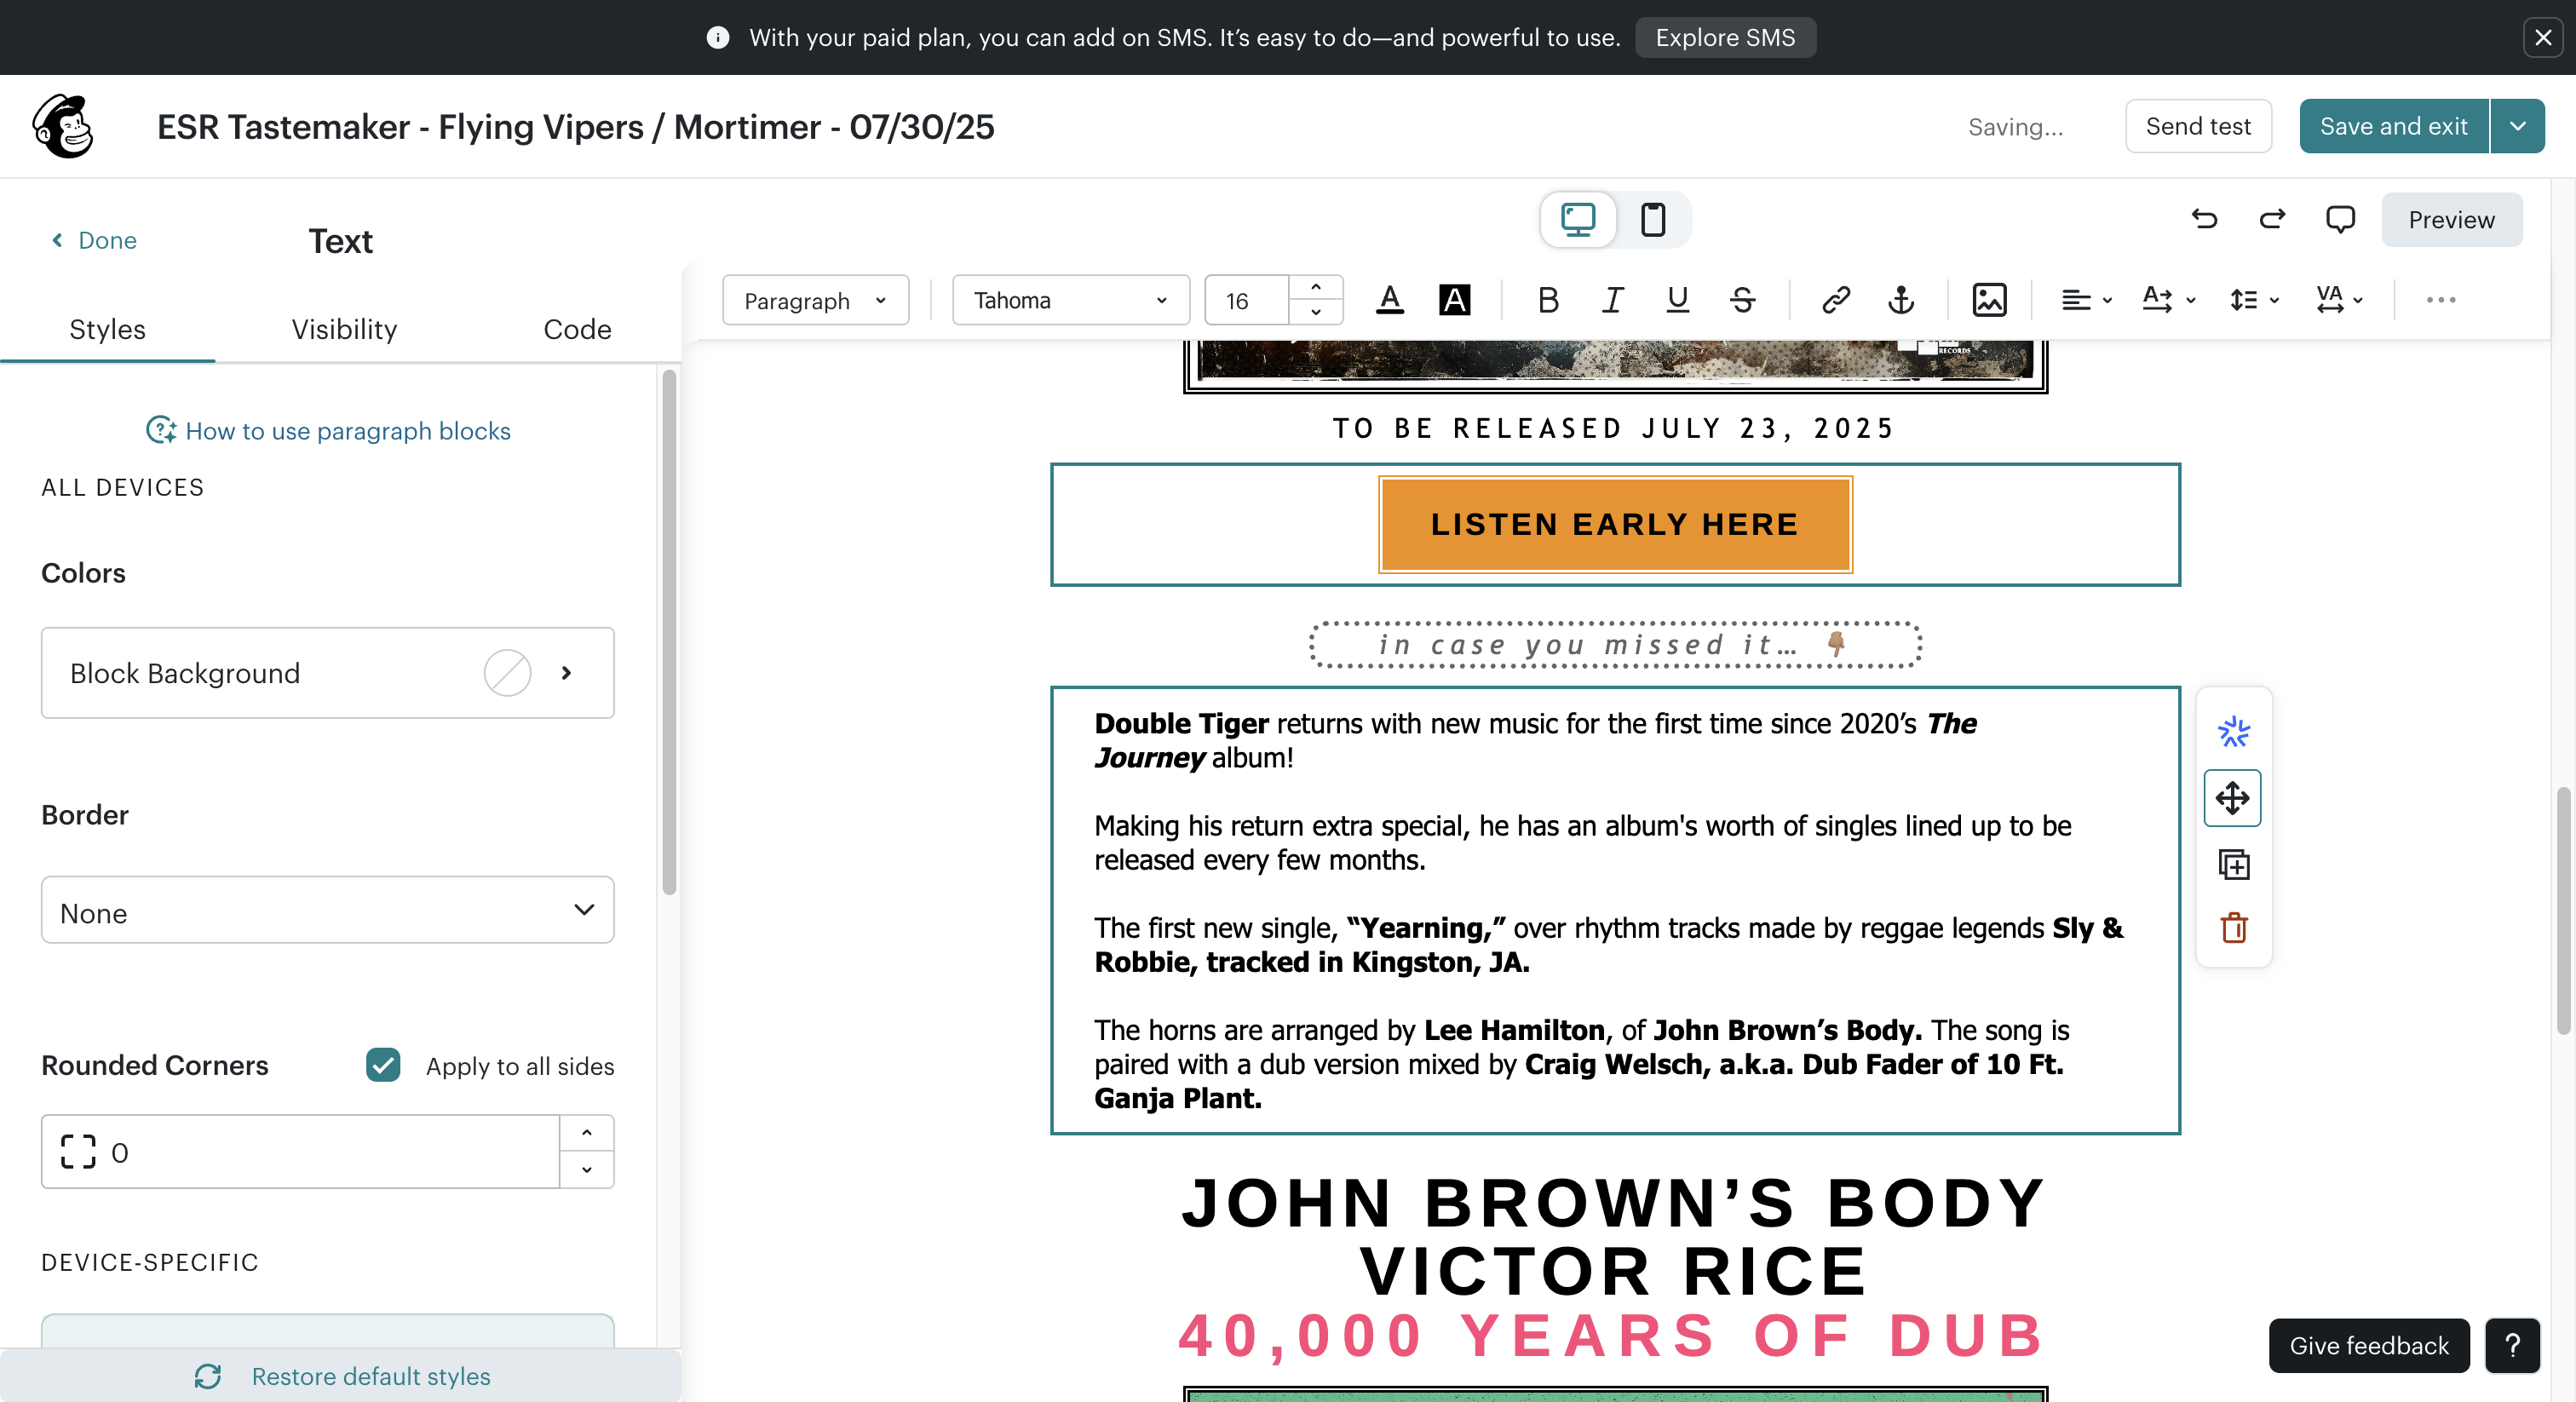Switch to the Styles tab
Screen dimensions: 2576x1402
[x=107, y=329]
